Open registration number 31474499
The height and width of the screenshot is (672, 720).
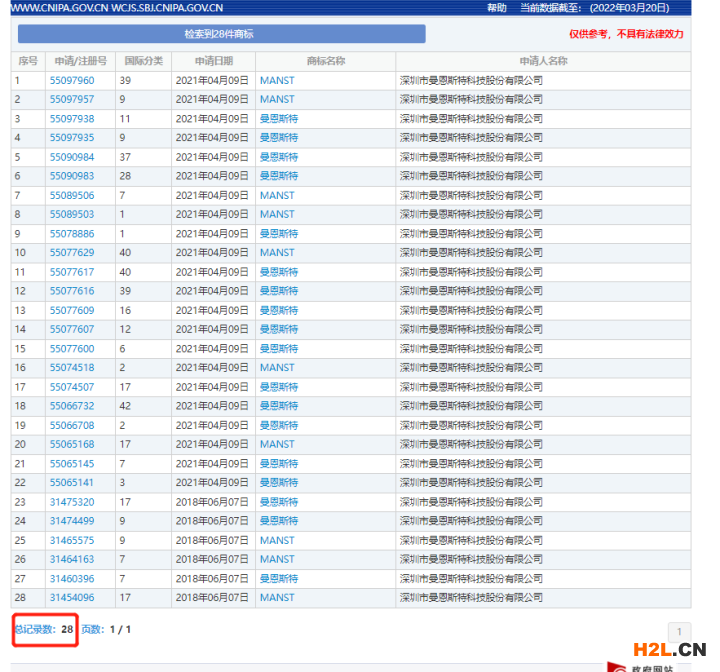point(72,521)
